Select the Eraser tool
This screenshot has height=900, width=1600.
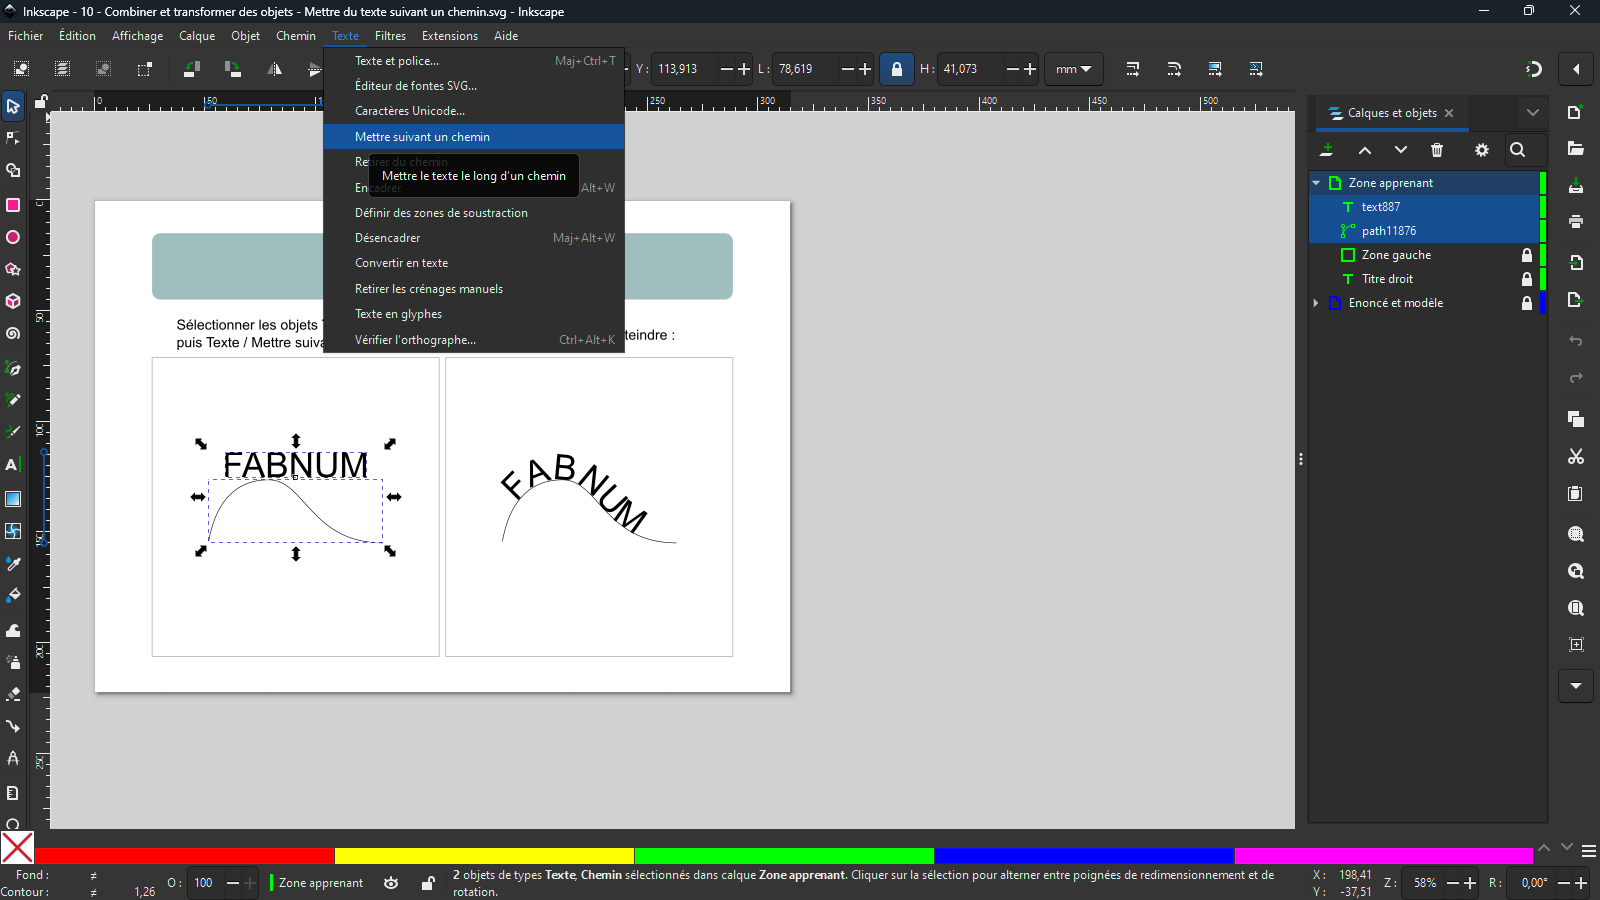pos(13,694)
